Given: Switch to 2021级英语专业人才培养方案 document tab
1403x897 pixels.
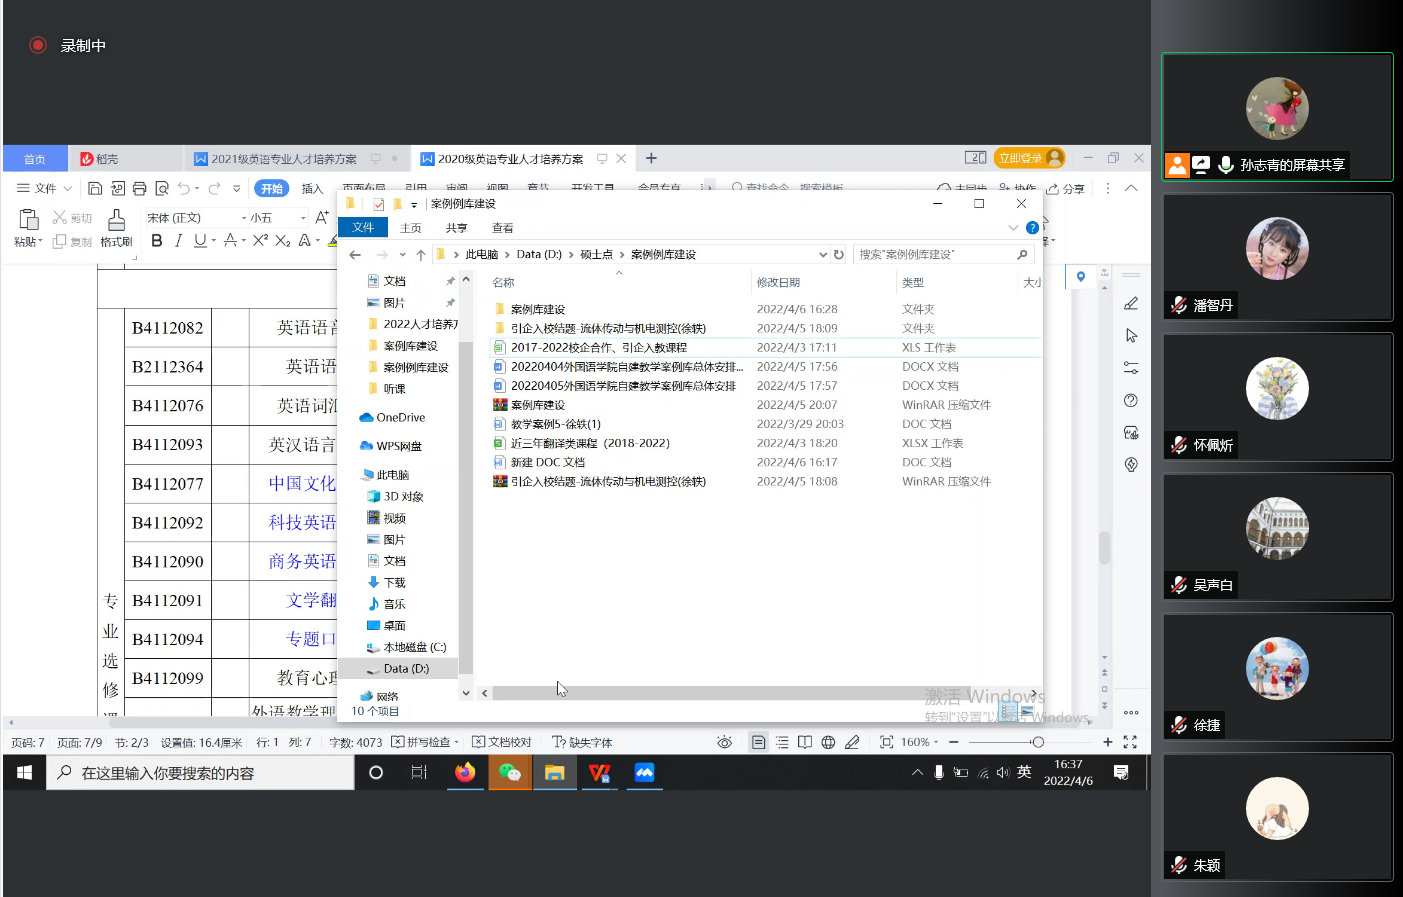Looking at the screenshot, I should click(283, 159).
